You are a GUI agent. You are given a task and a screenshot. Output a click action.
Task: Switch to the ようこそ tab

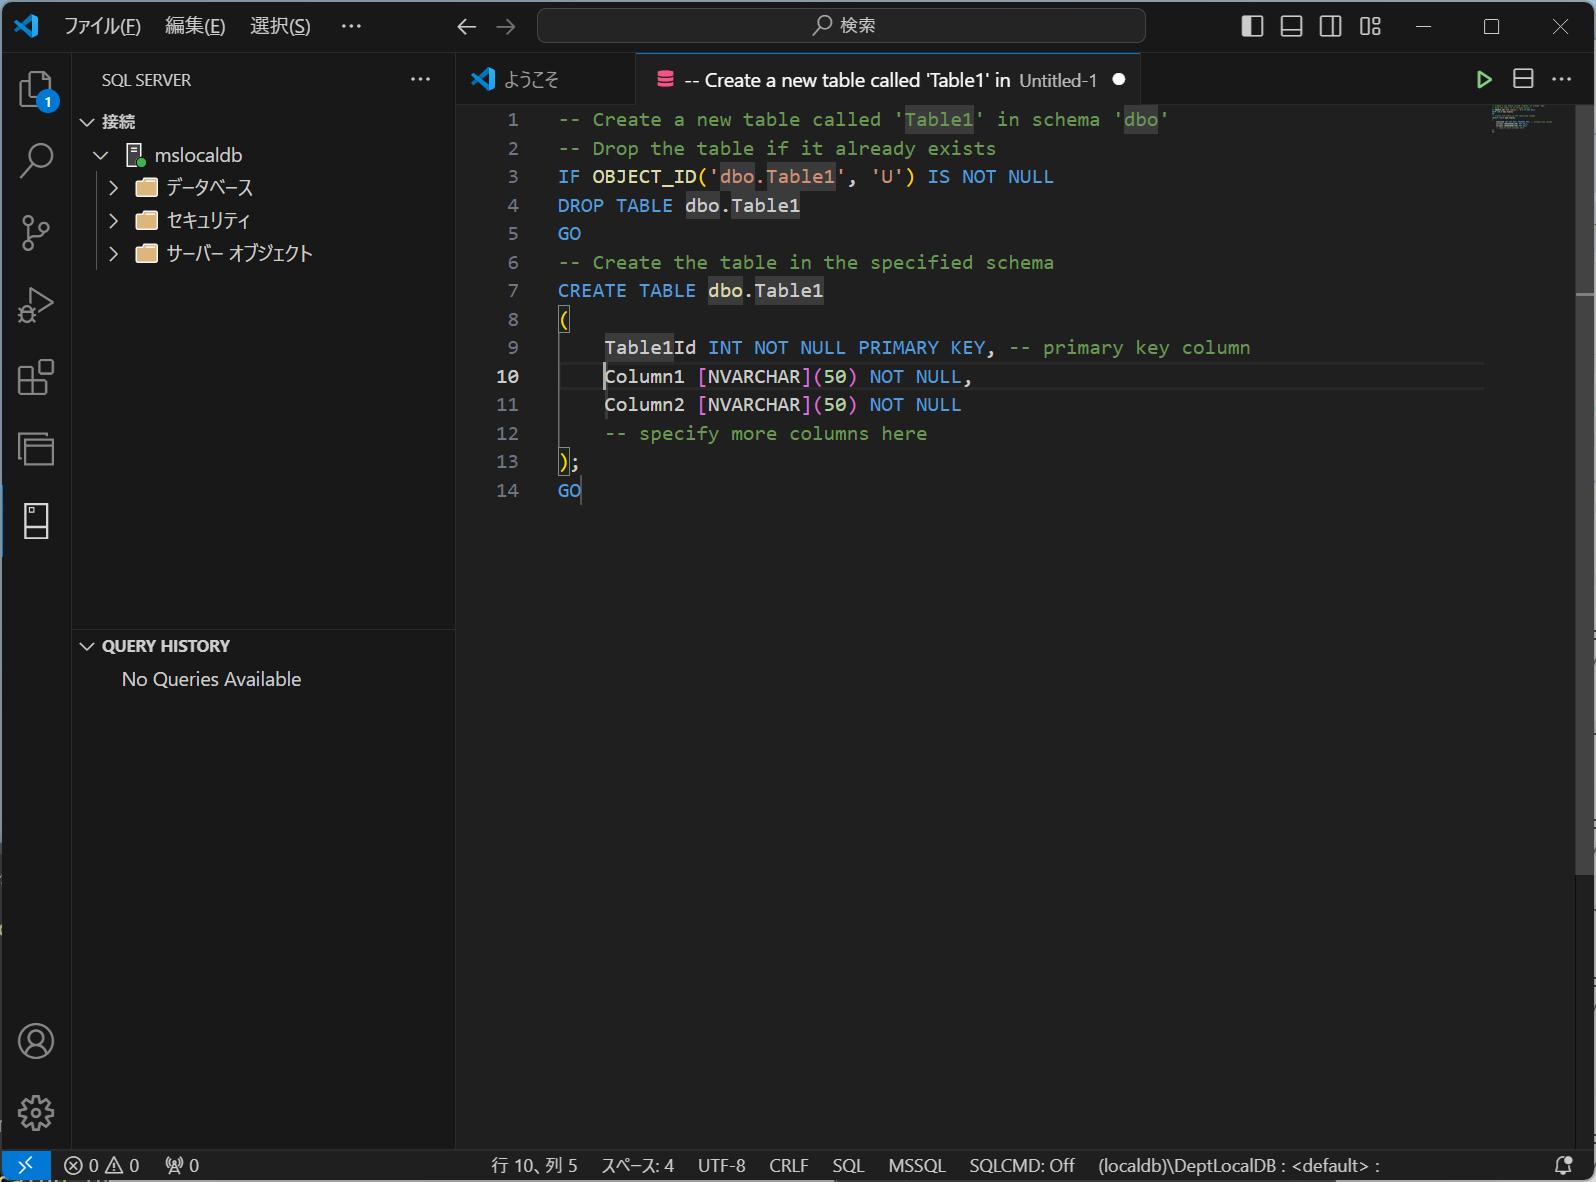pos(530,80)
